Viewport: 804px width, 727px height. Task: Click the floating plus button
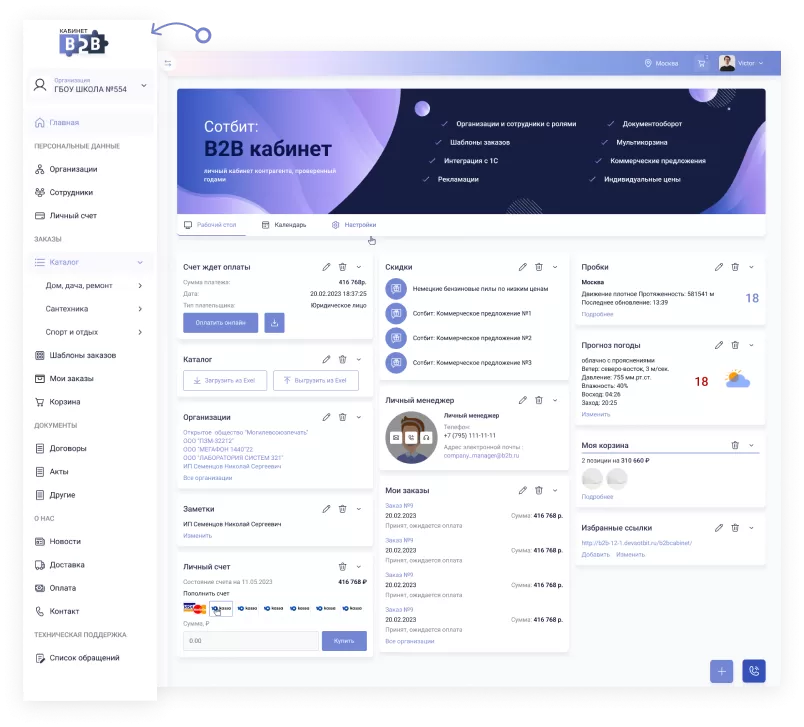(x=721, y=671)
